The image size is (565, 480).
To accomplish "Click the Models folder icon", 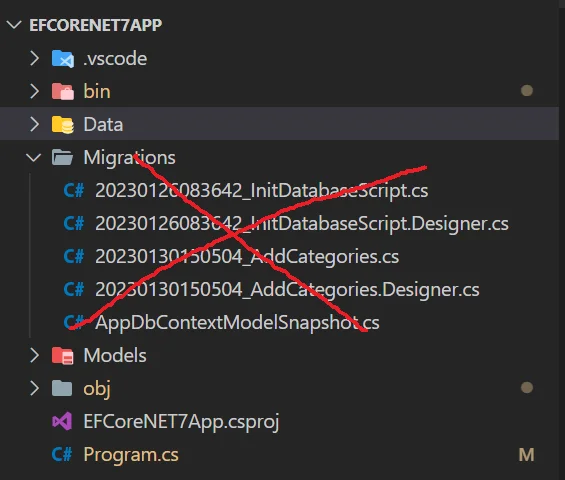I will point(63,356).
